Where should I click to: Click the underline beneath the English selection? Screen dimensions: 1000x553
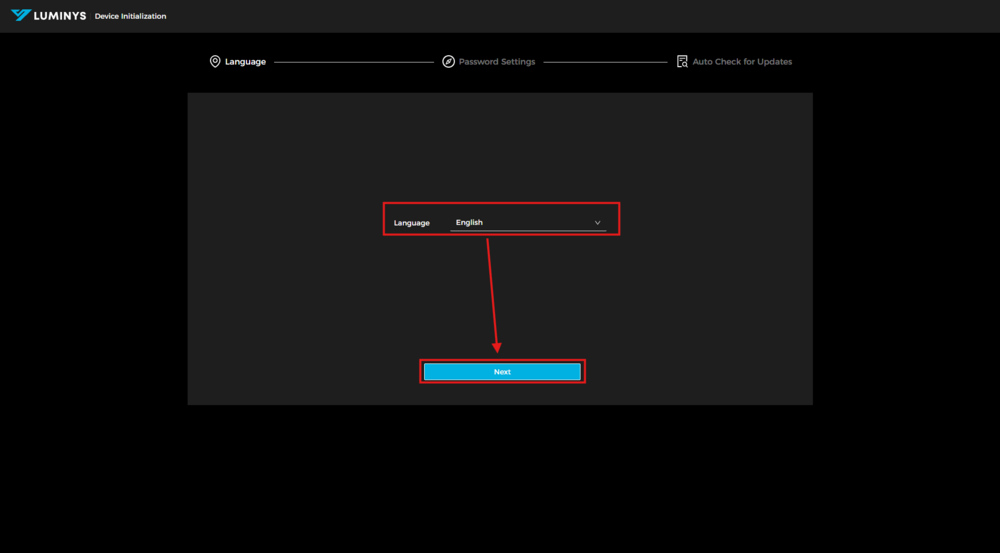click(x=528, y=231)
